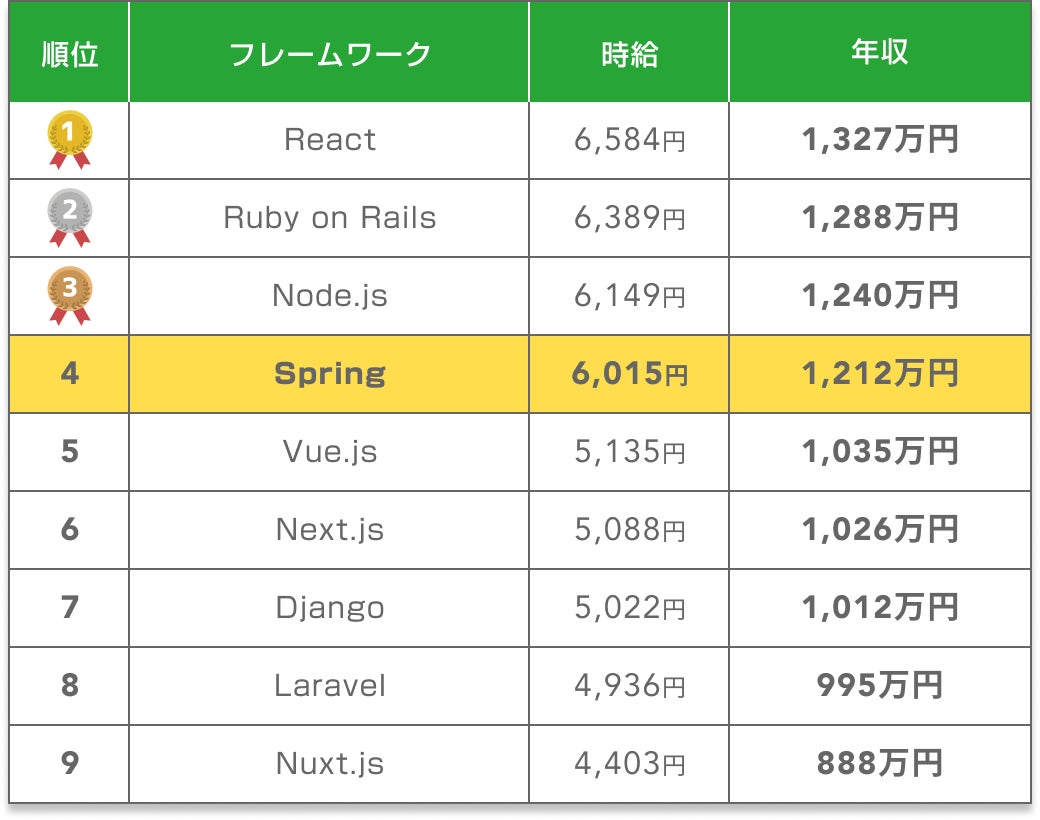This screenshot has width=1040, height=820.
Task: Click the 年収 column header
Action: 880,53
